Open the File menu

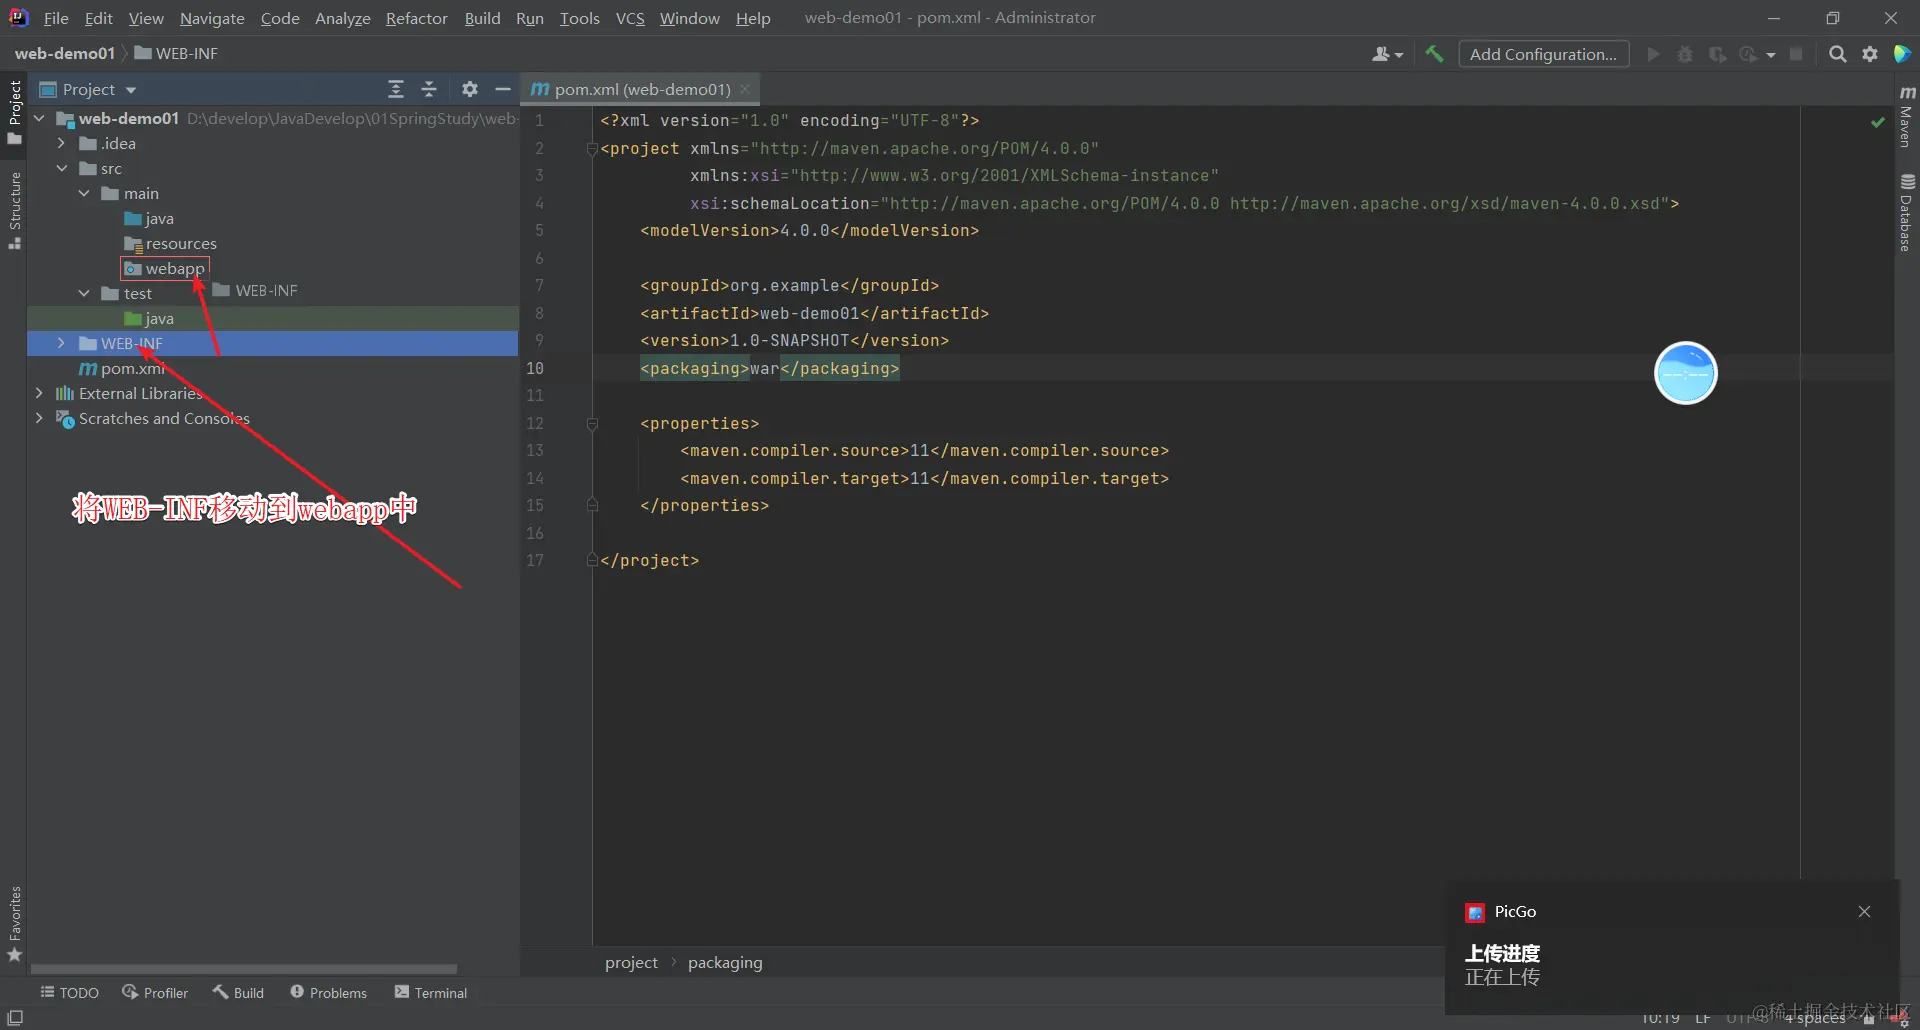click(x=56, y=18)
